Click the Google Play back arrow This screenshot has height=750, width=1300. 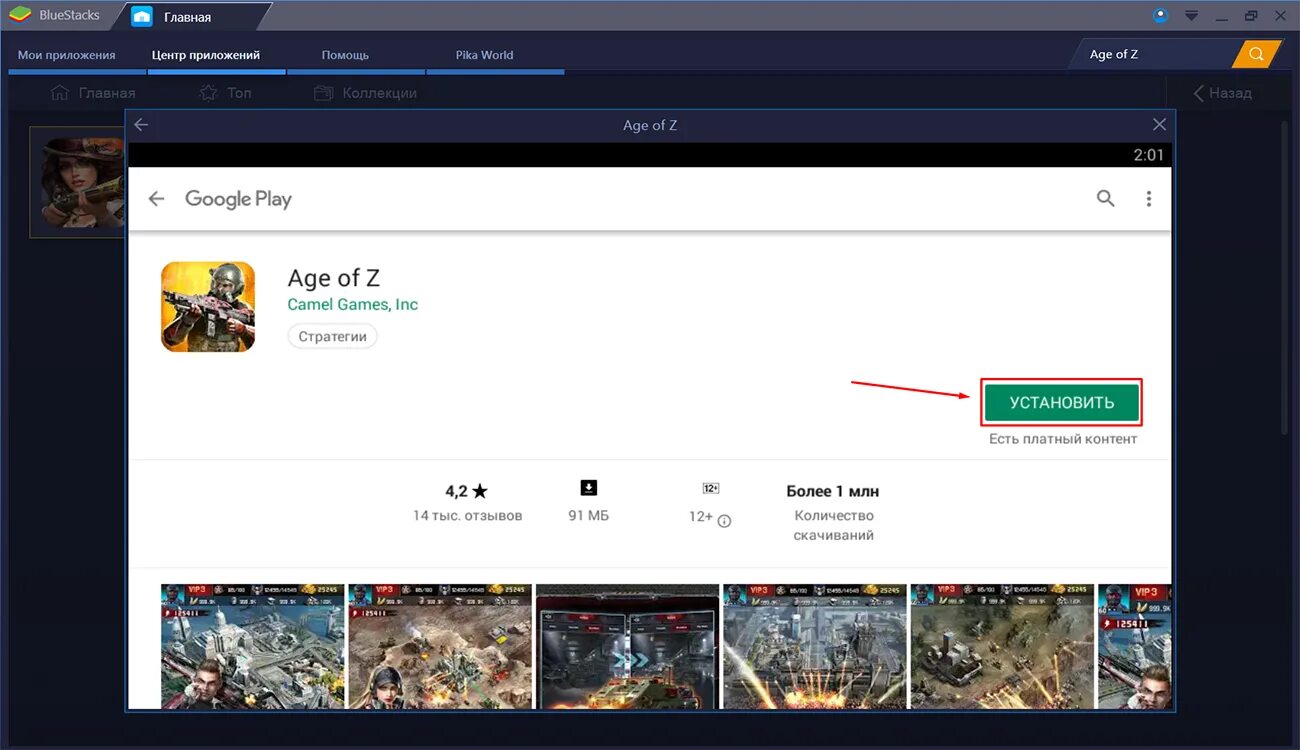point(156,199)
